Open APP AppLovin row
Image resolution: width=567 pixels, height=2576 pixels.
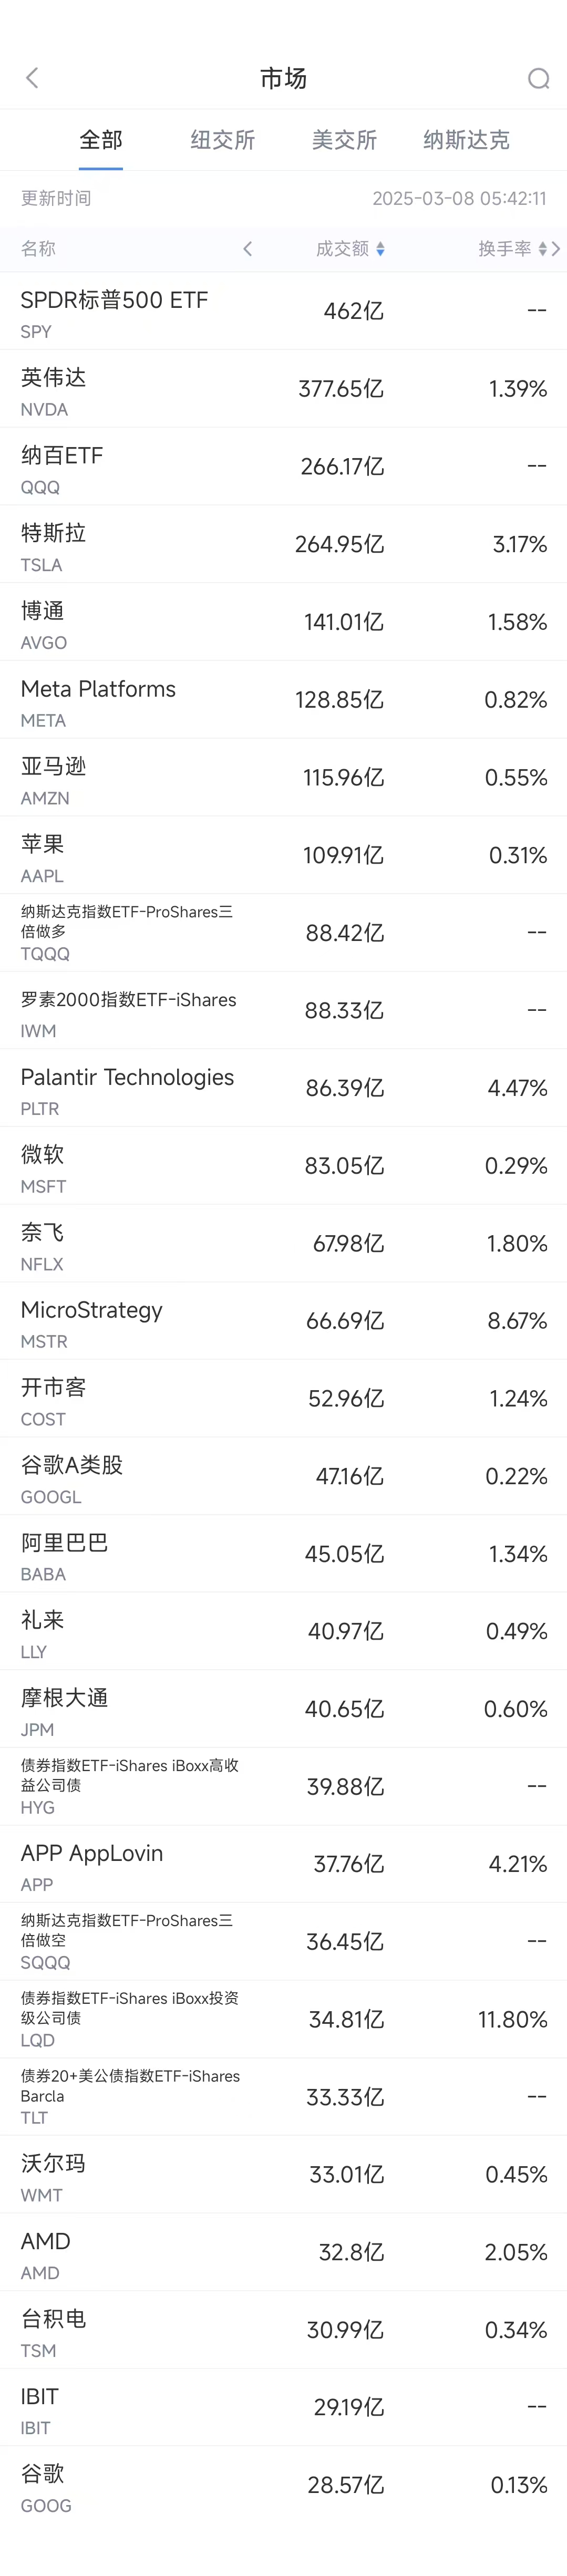point(283,1864)
